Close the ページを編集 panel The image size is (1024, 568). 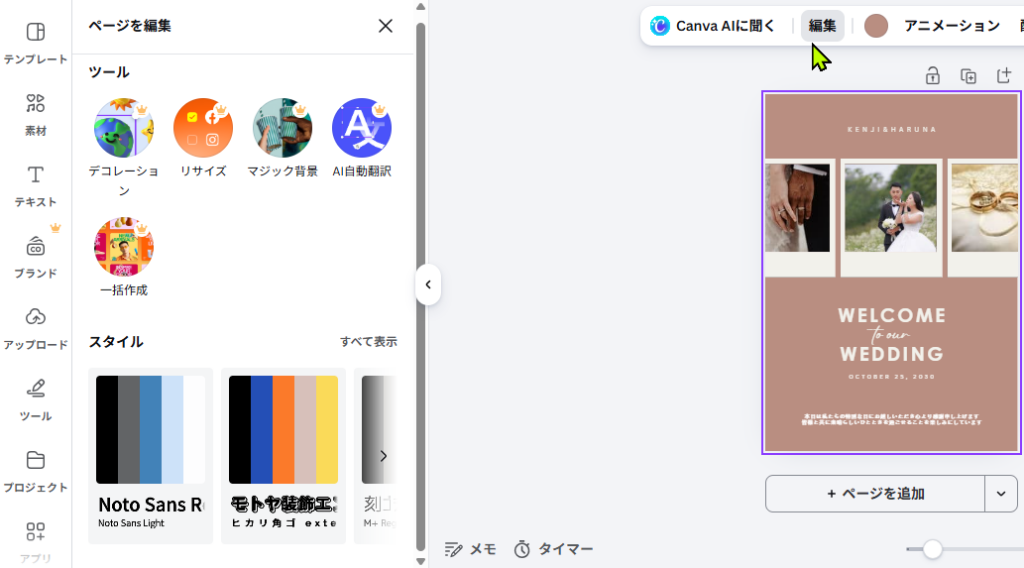[385, 25]
